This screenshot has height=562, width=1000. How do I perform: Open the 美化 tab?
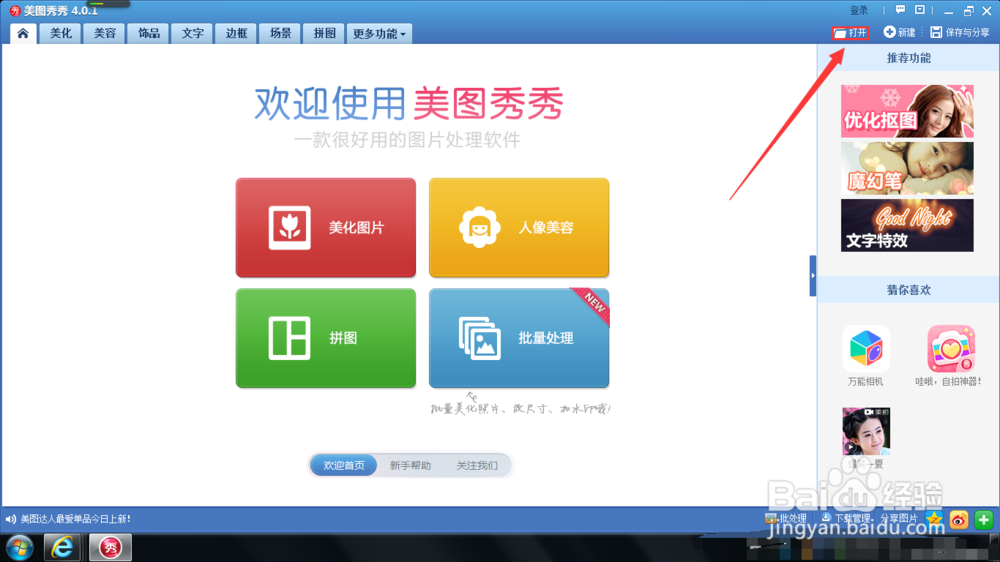click(61, 33)
